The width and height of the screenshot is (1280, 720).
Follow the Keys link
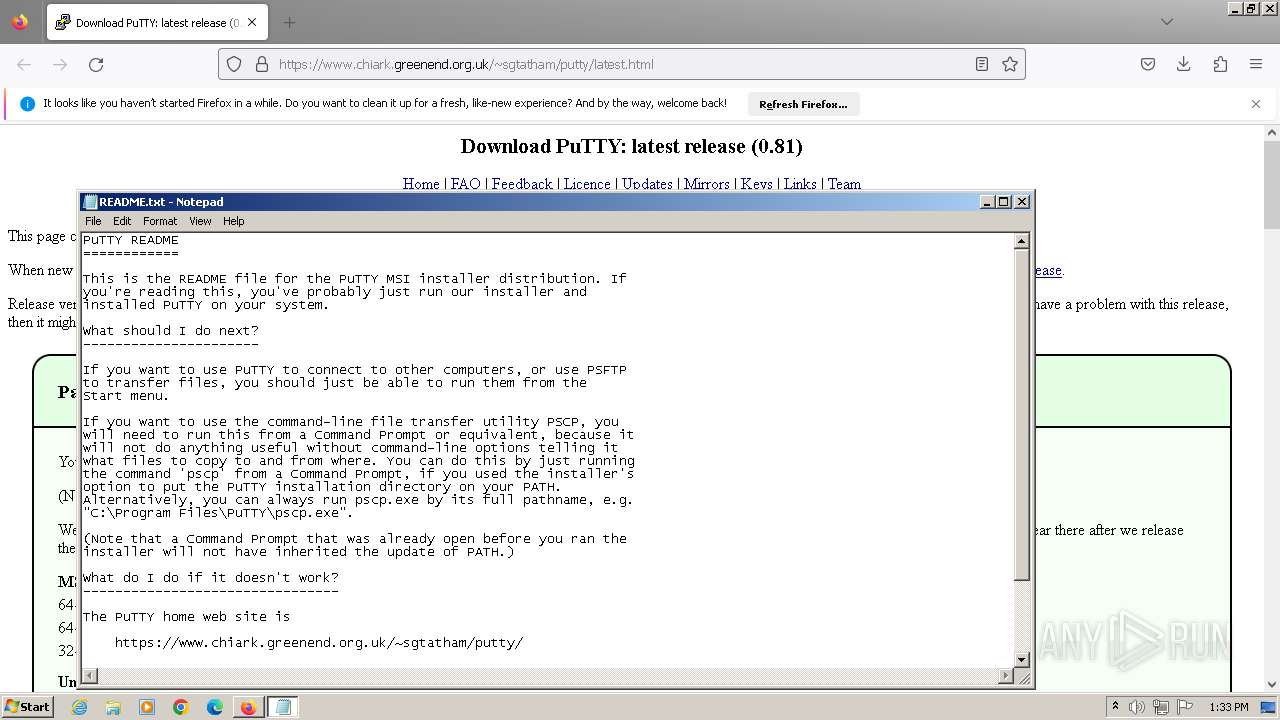756,184
